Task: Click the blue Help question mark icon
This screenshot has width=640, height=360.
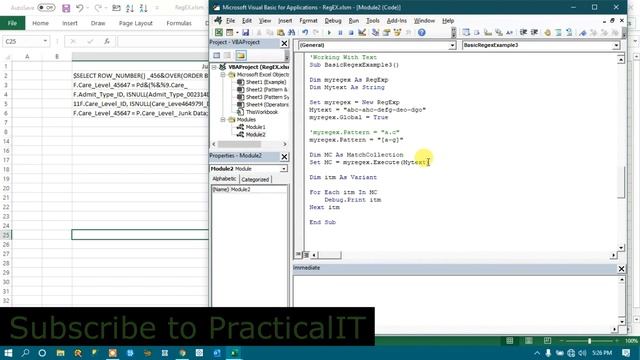Action: coord(422,32)
